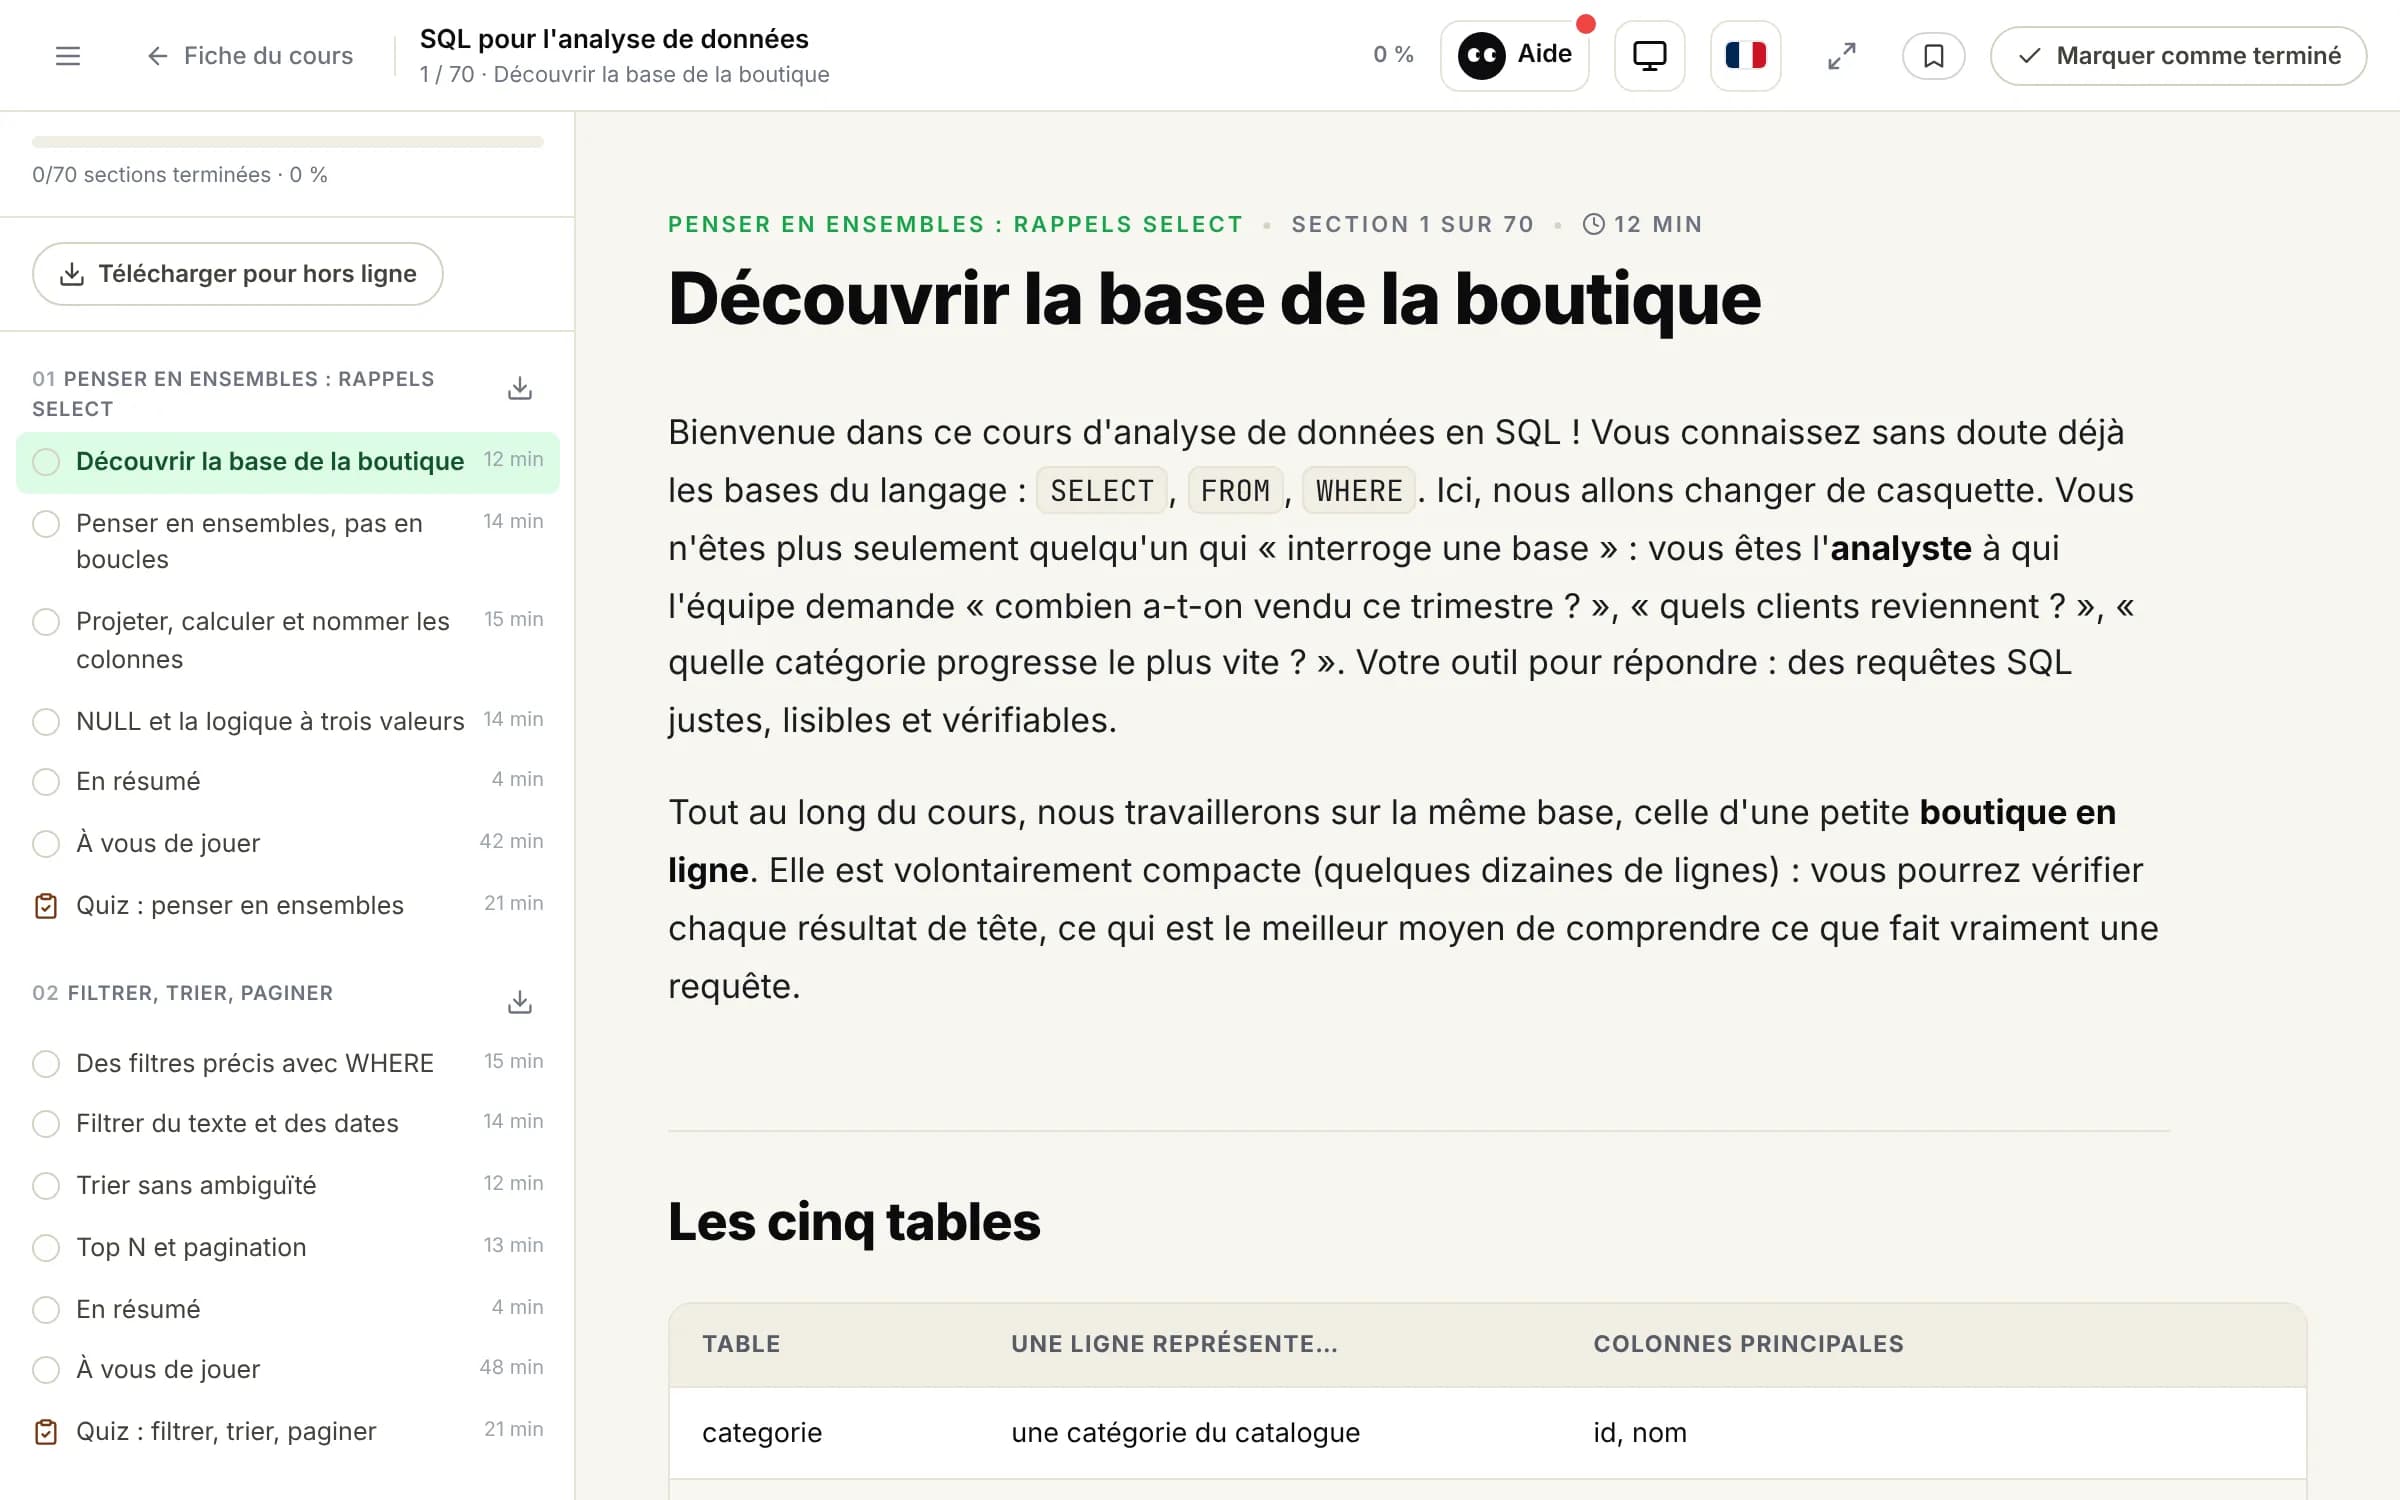Open the hamburger menu icon
The width and height of the screenshot is (2400, 1500).
pos(67,56)
